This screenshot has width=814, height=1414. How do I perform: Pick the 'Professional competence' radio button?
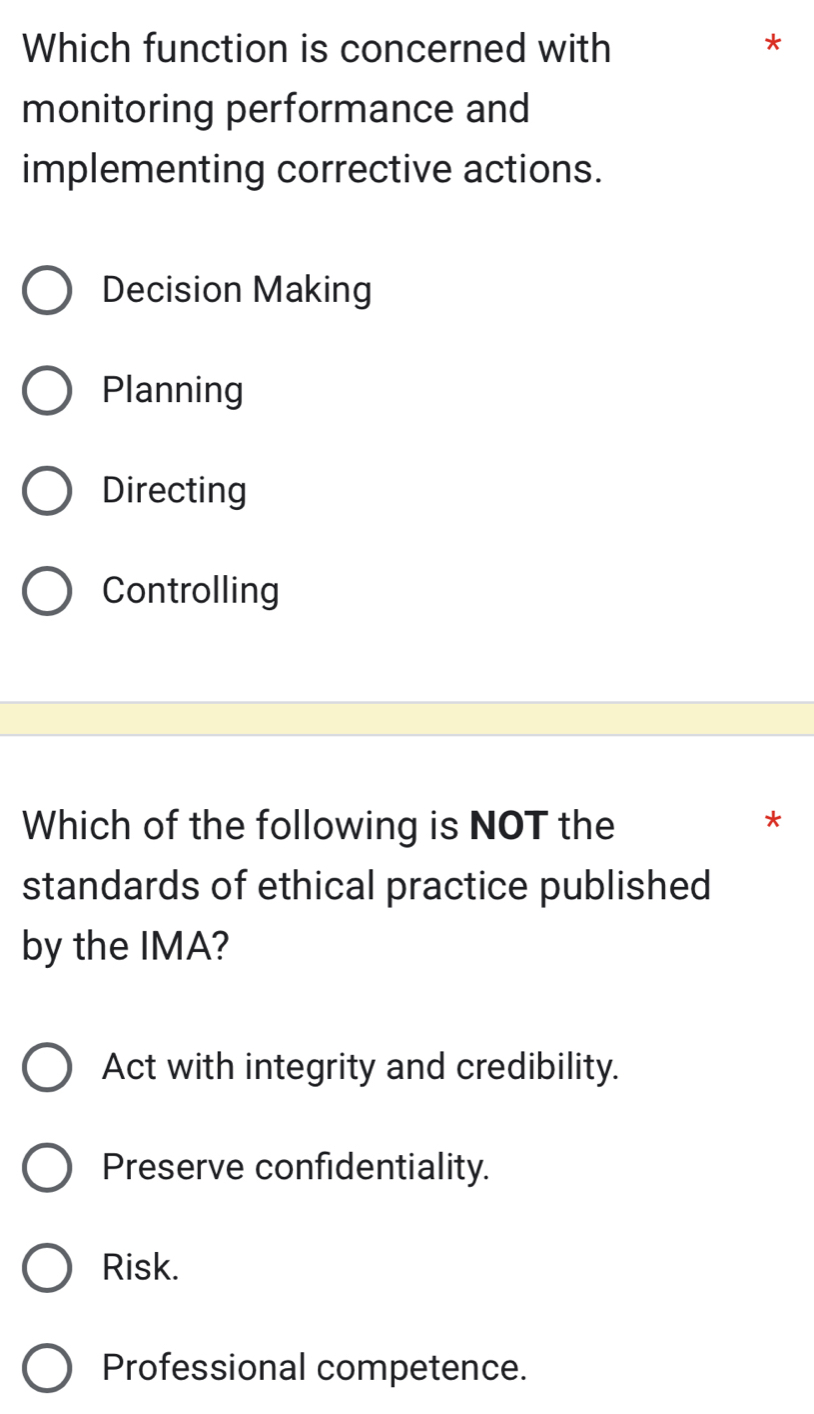click(46, 1368)
